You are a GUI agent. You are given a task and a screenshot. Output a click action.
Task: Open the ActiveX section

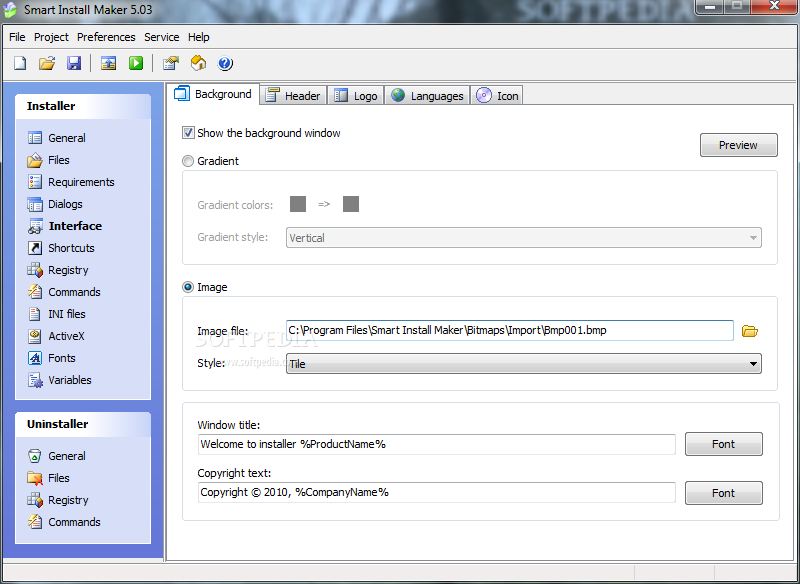pos(56,336)
